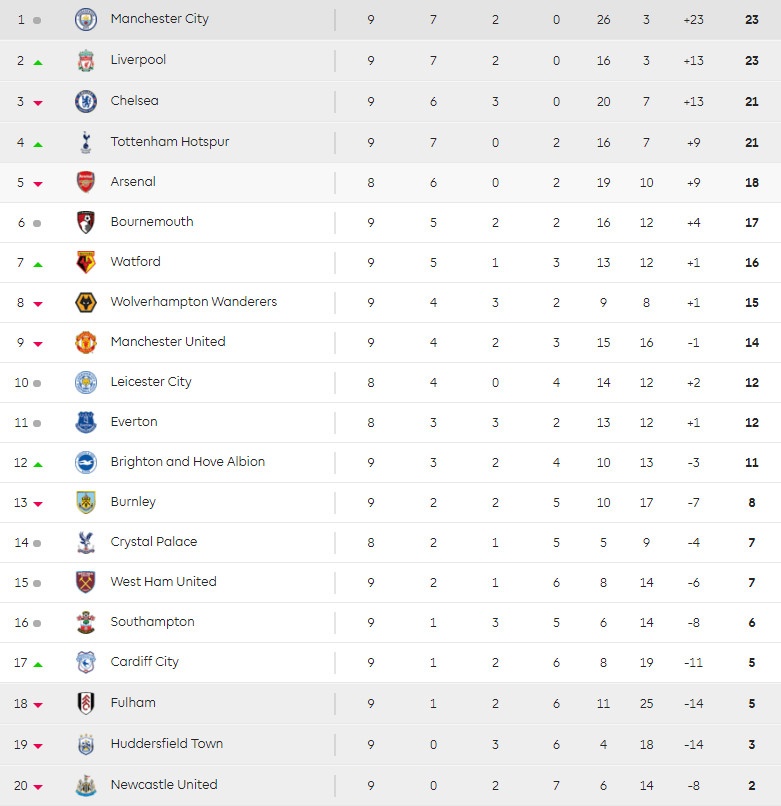781x806 pixels.
Task: Click the Liverpool club crest
Action: pyautogui.click(x=86, y=61)
